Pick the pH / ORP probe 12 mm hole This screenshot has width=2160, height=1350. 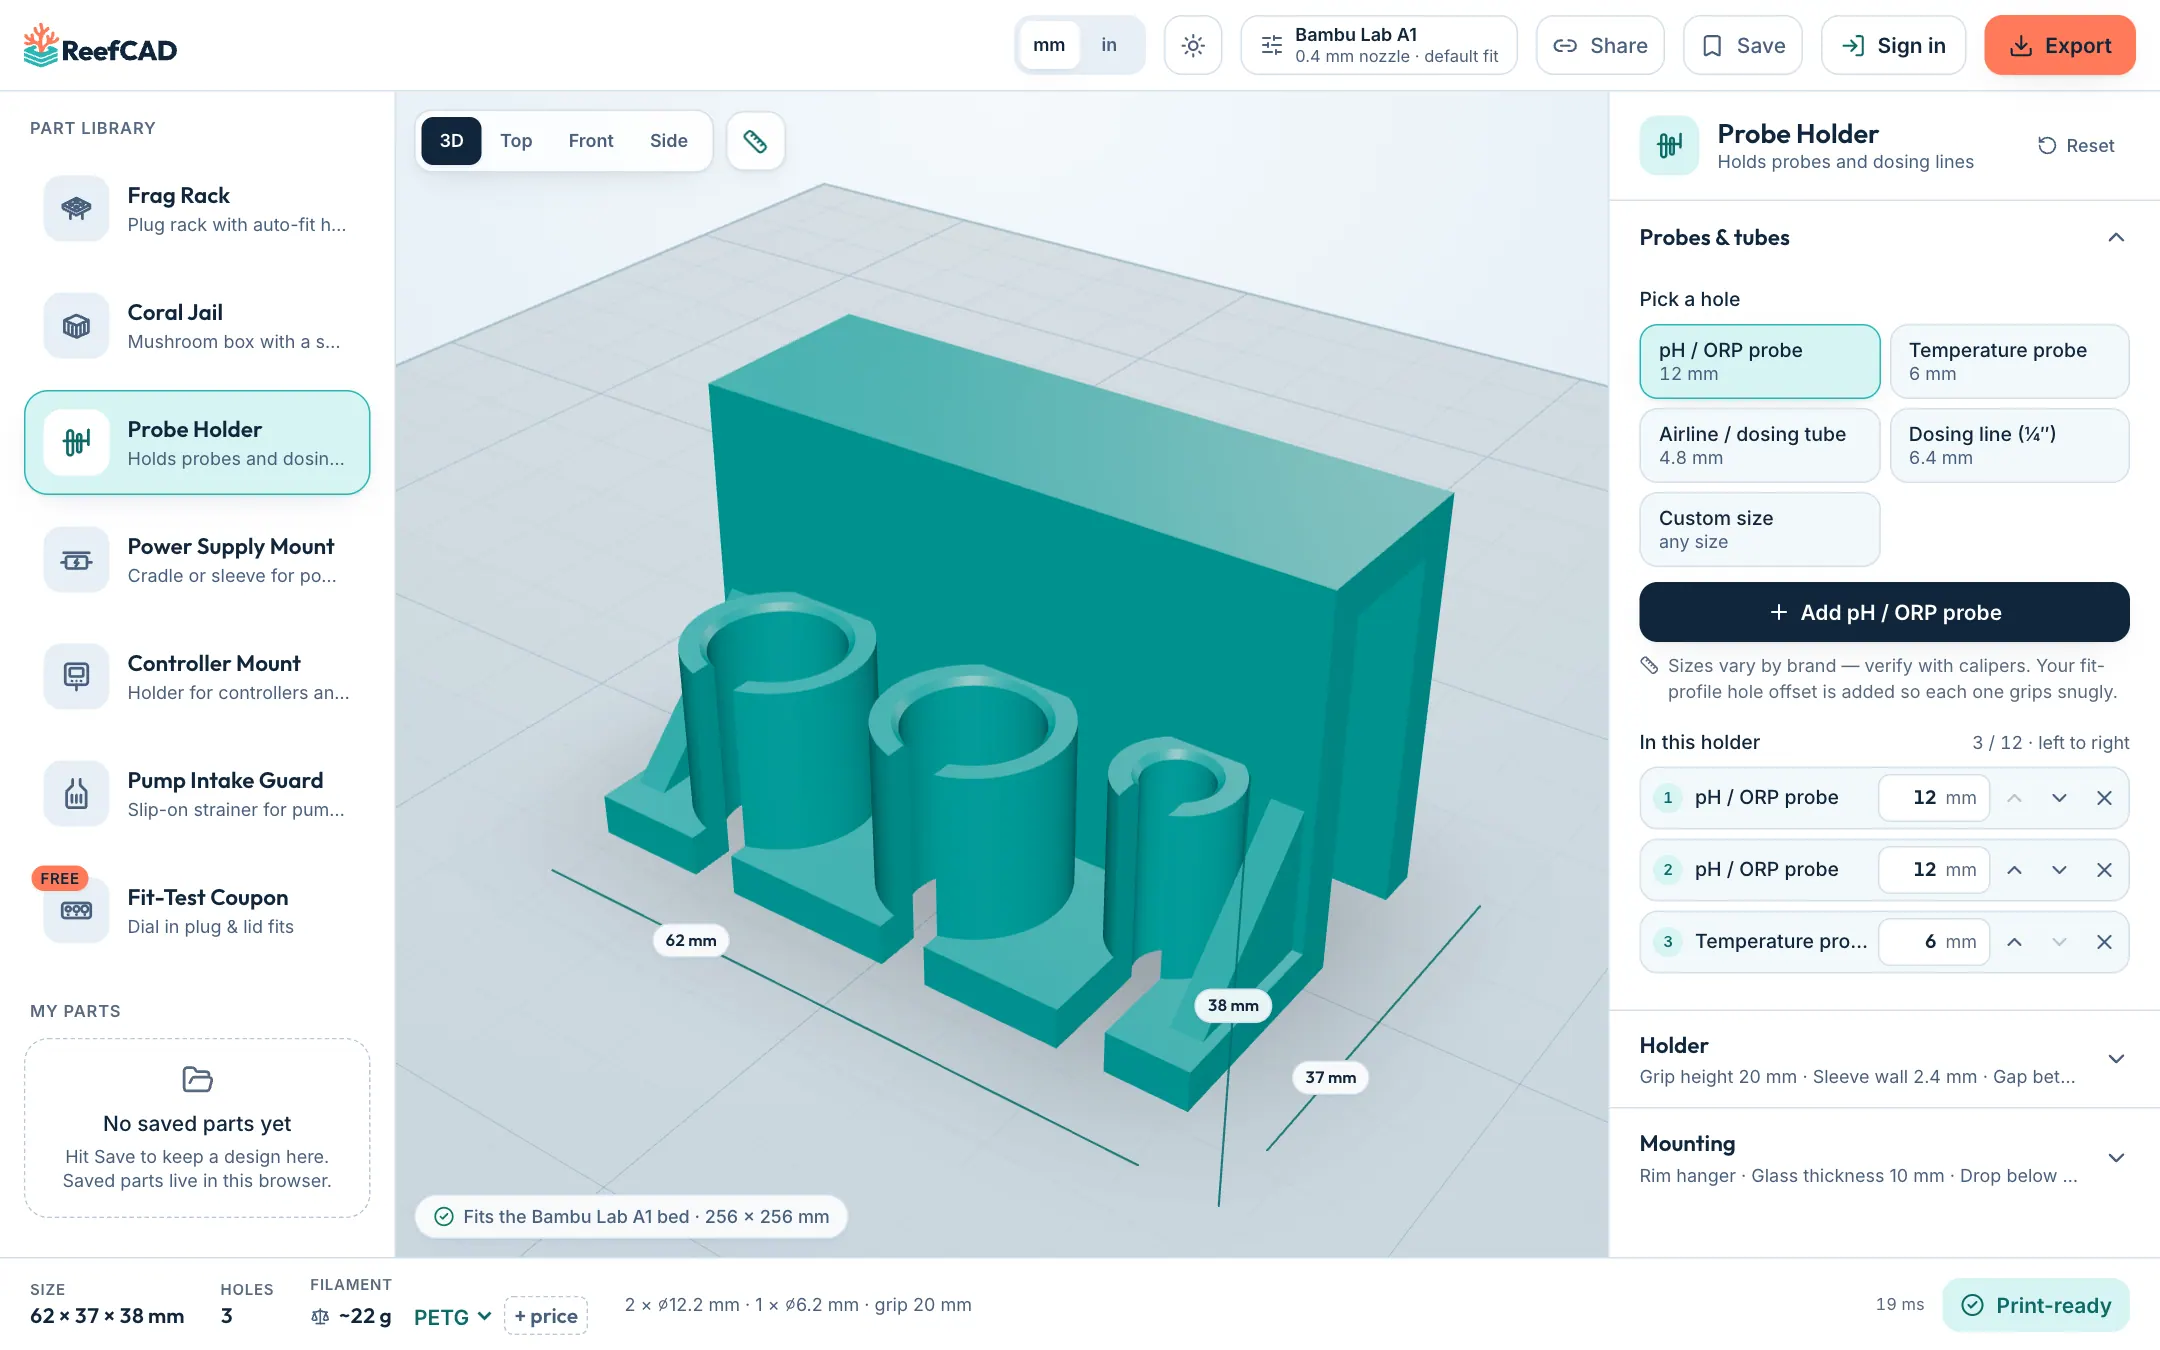click(1759, 361)
